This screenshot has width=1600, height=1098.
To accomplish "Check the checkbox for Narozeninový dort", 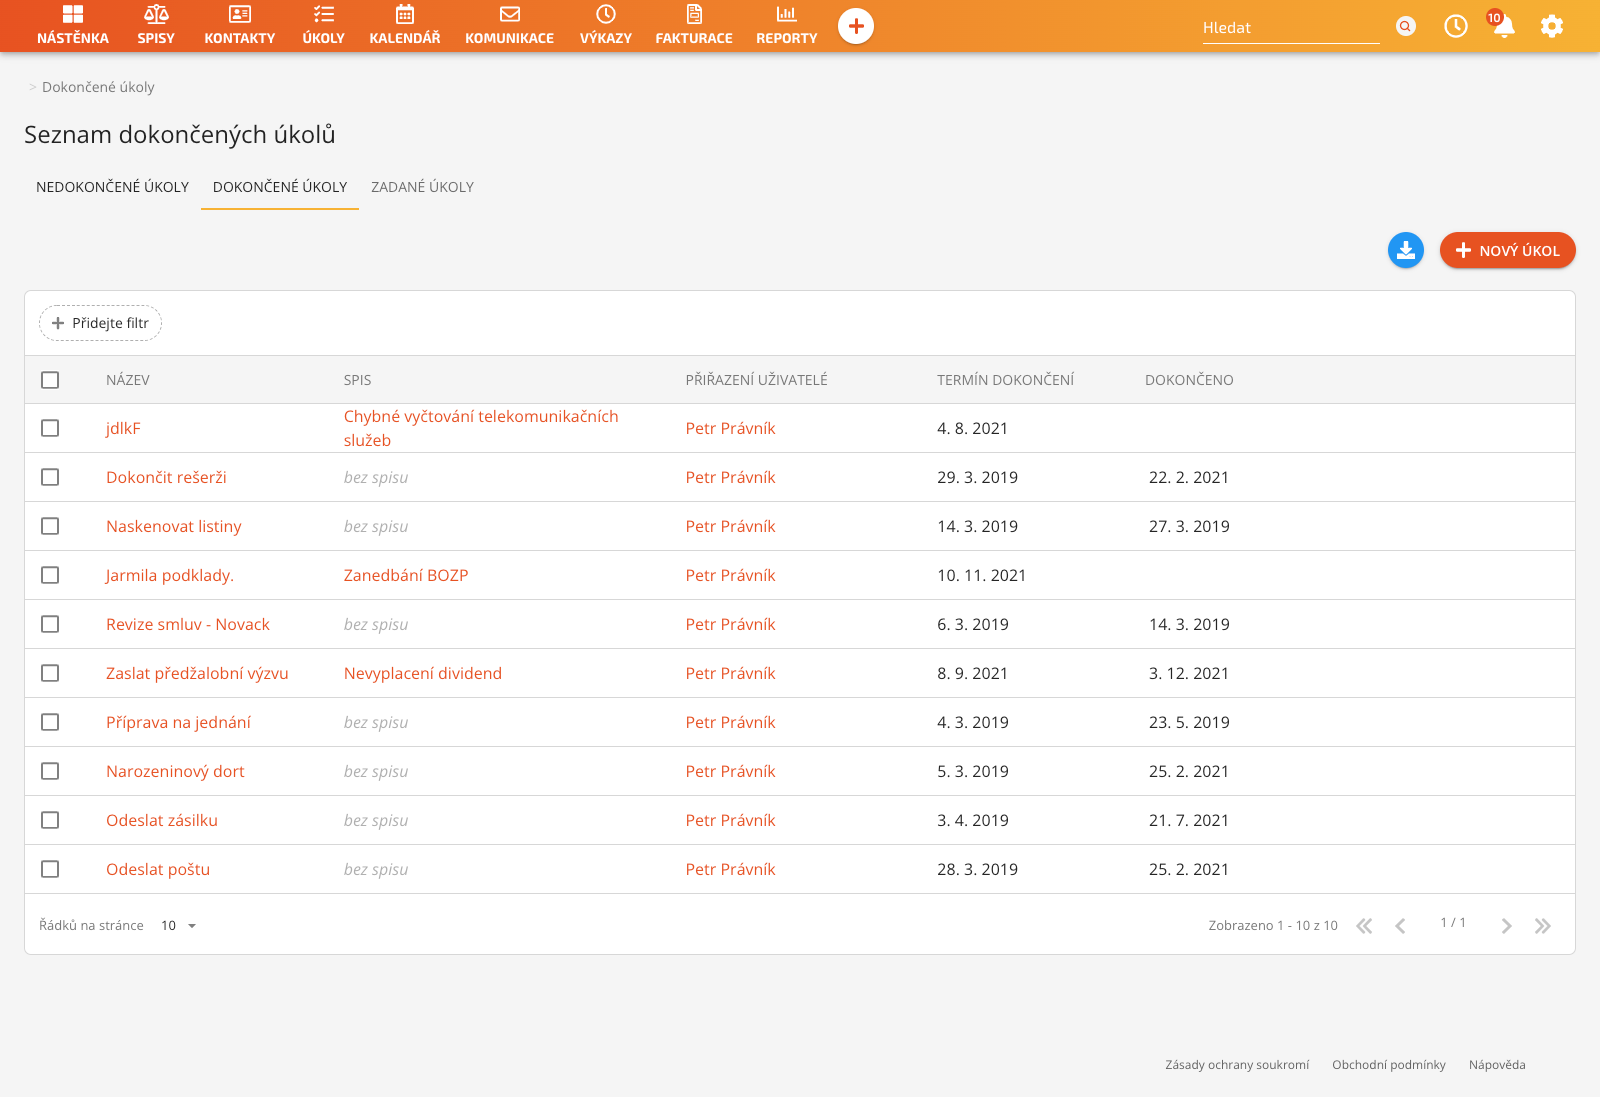I will click(50, 771).
